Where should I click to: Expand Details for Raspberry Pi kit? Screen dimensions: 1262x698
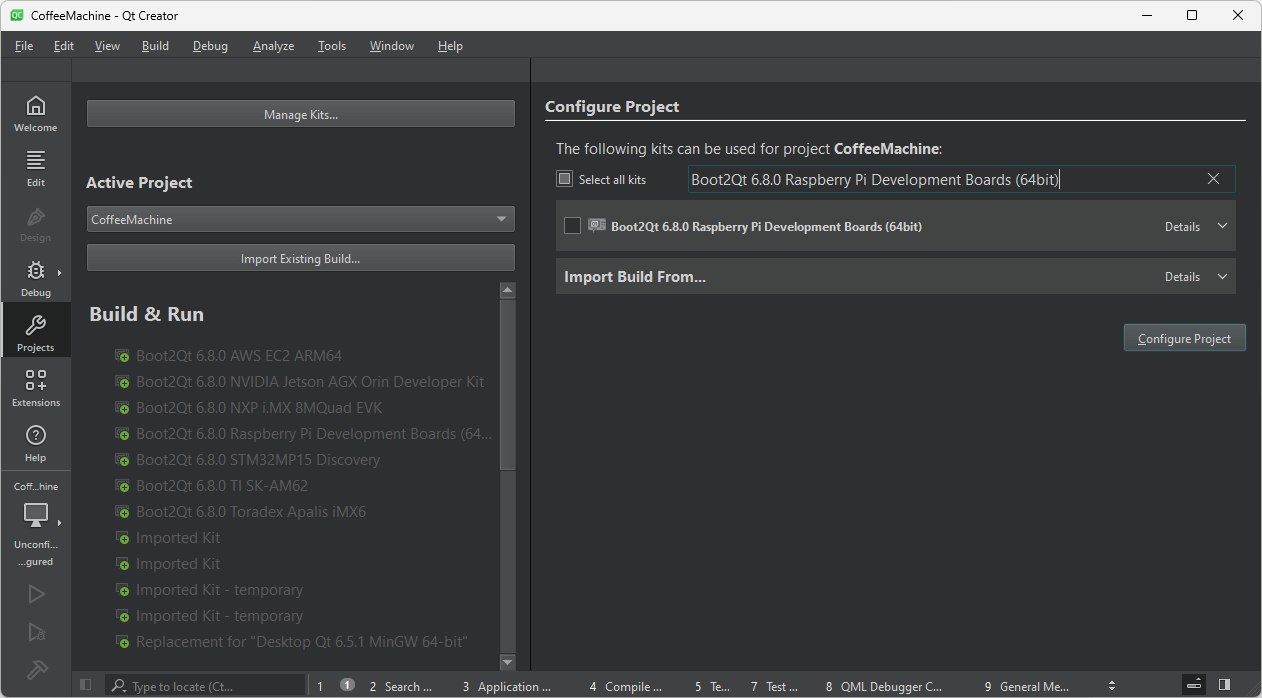(x=1196, y=227)
